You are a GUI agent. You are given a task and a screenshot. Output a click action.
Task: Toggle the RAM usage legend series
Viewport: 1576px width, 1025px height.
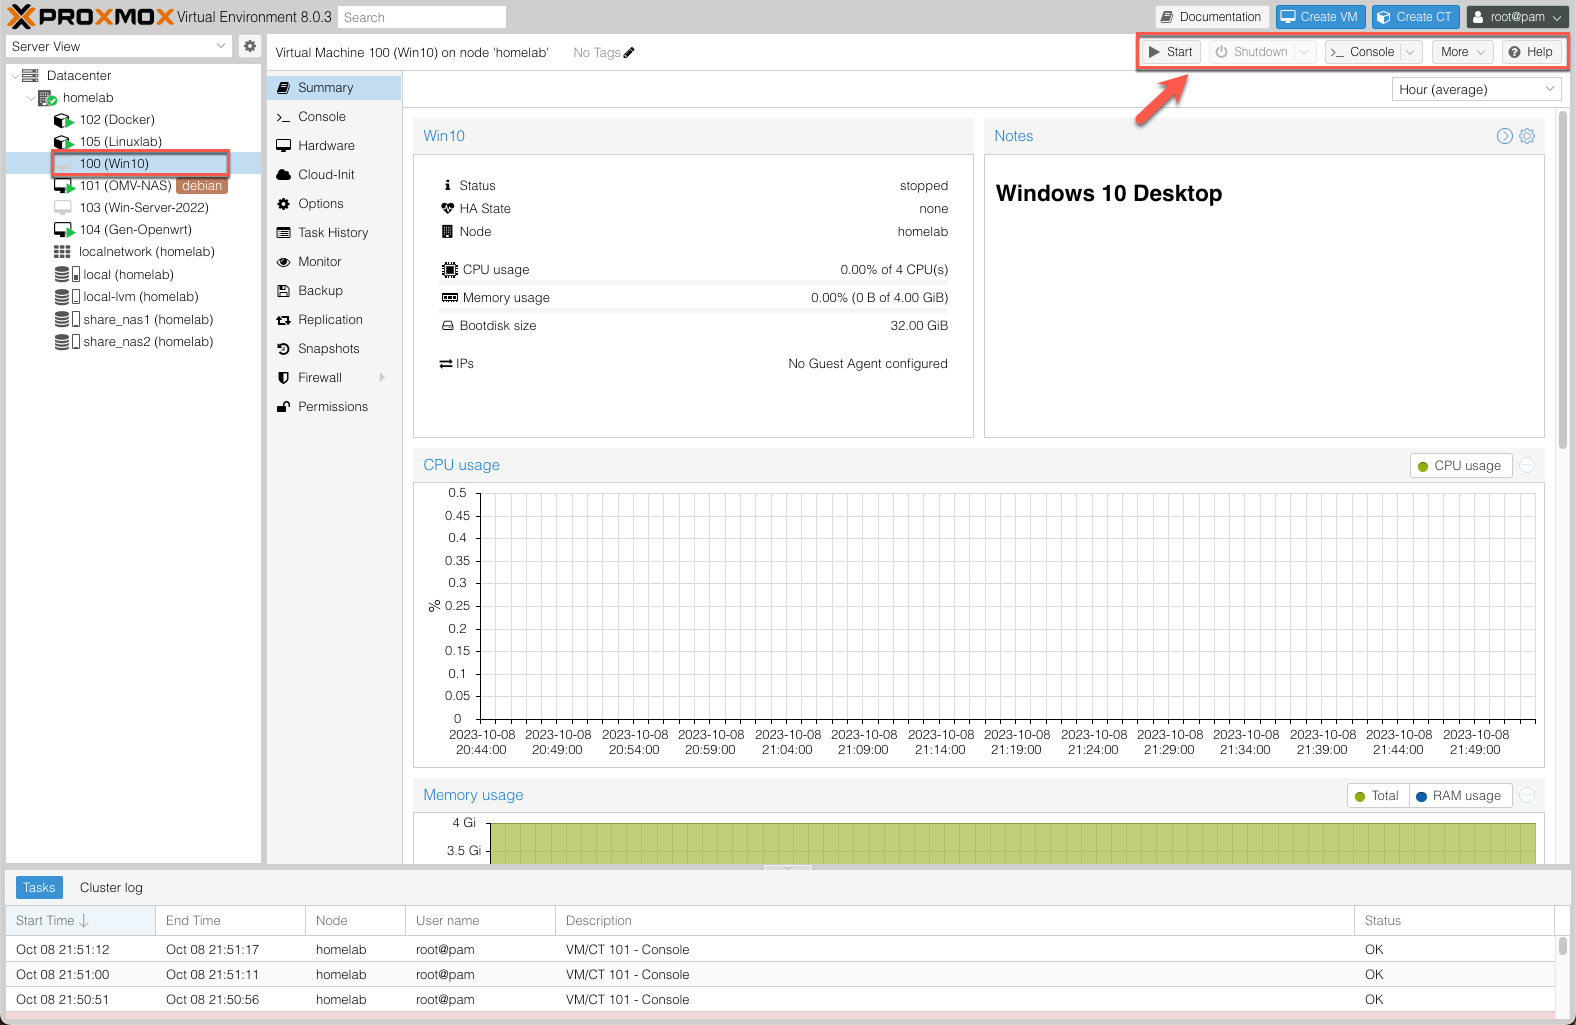(x=1460, y=796)
